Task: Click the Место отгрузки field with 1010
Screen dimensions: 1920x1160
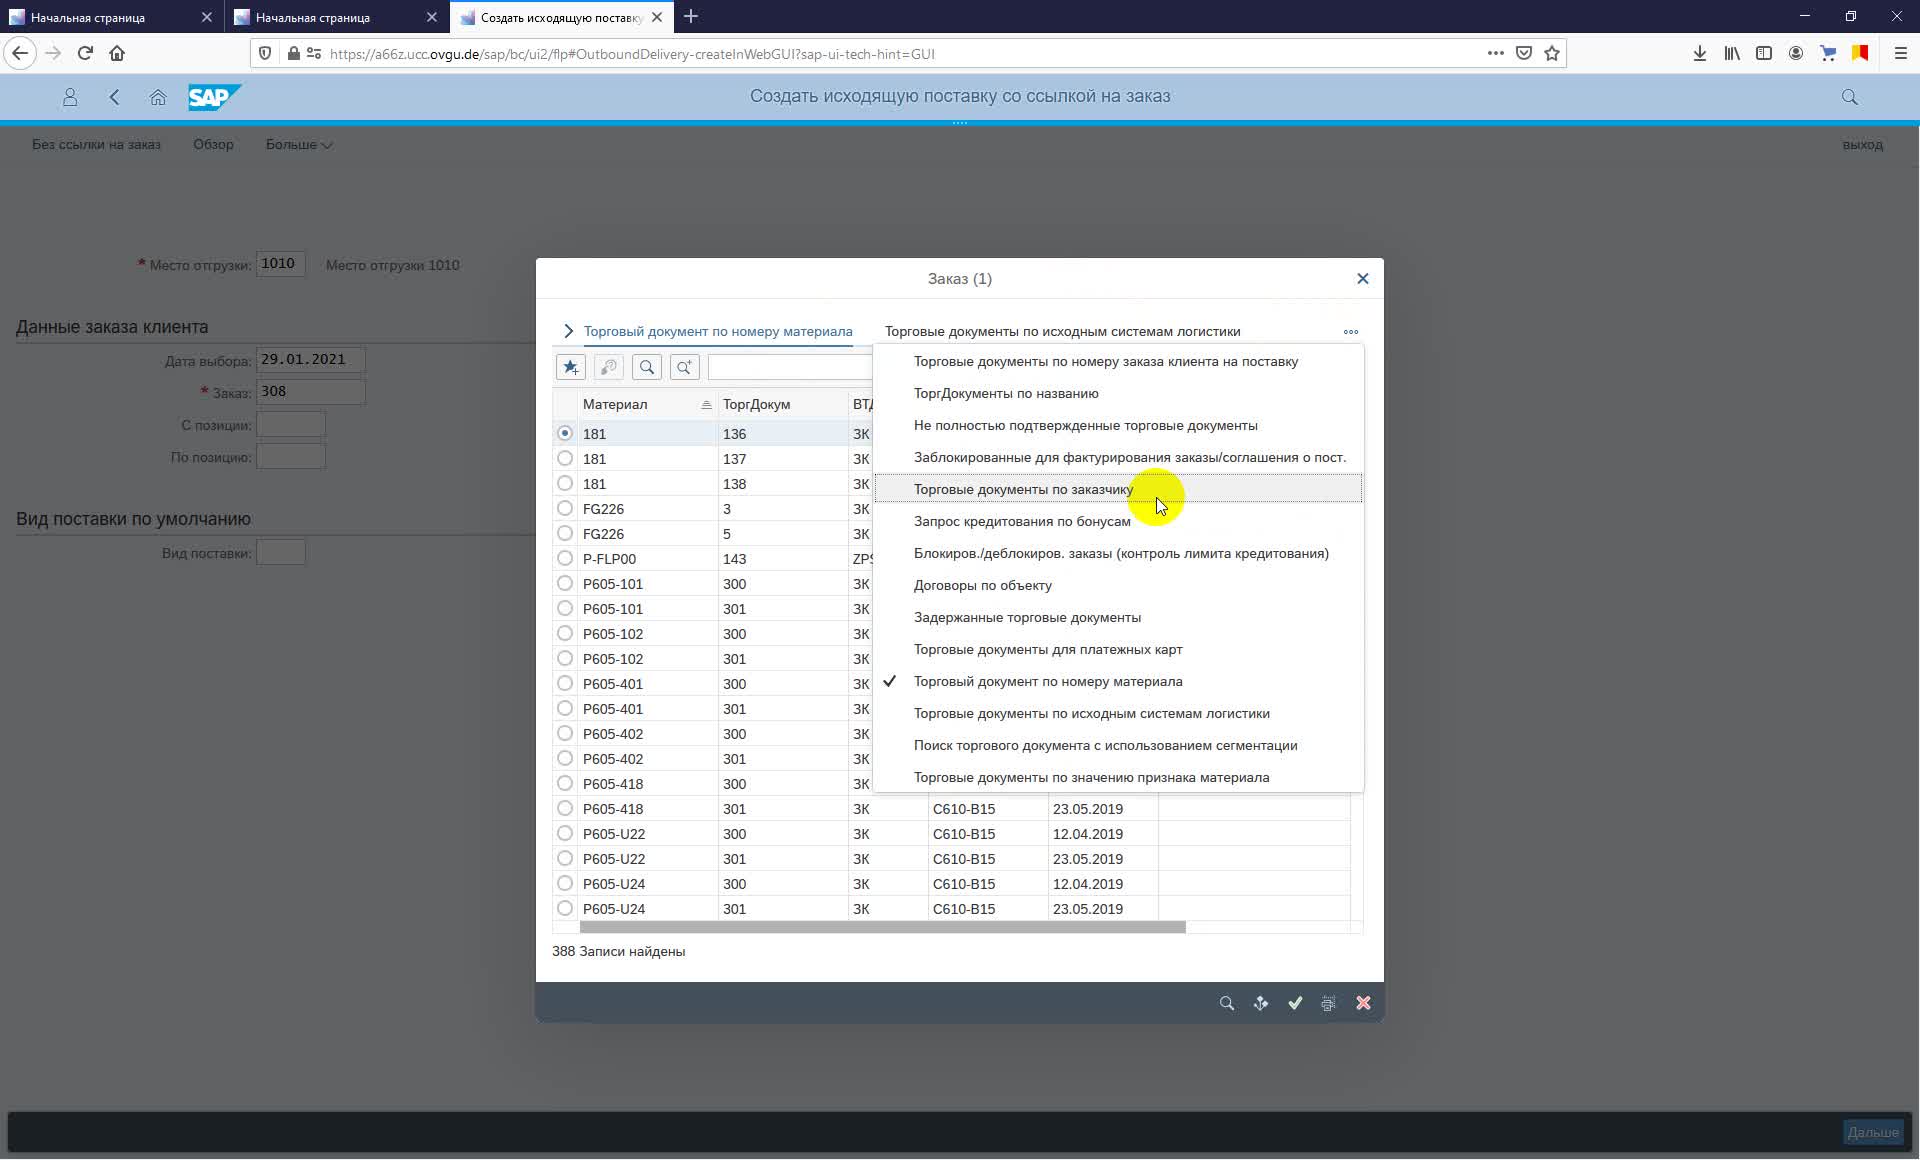Action: [x=281, y=264]
